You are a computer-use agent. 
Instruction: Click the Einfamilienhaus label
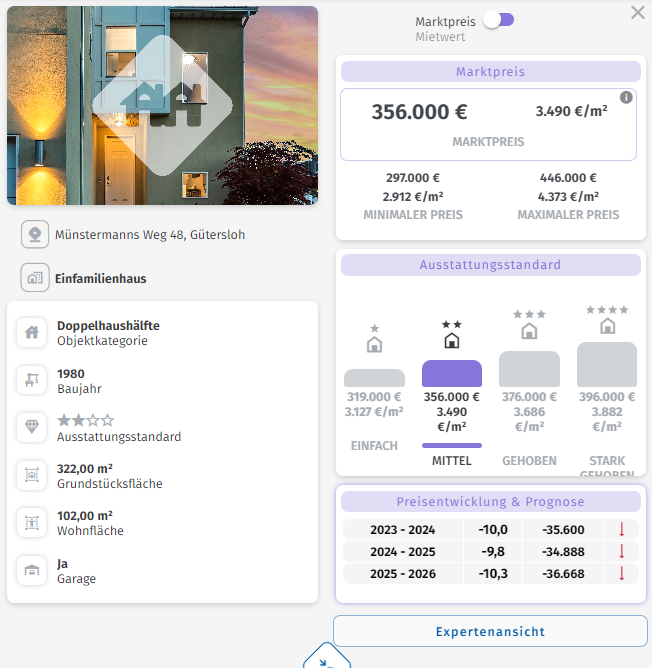pos(101,279)
